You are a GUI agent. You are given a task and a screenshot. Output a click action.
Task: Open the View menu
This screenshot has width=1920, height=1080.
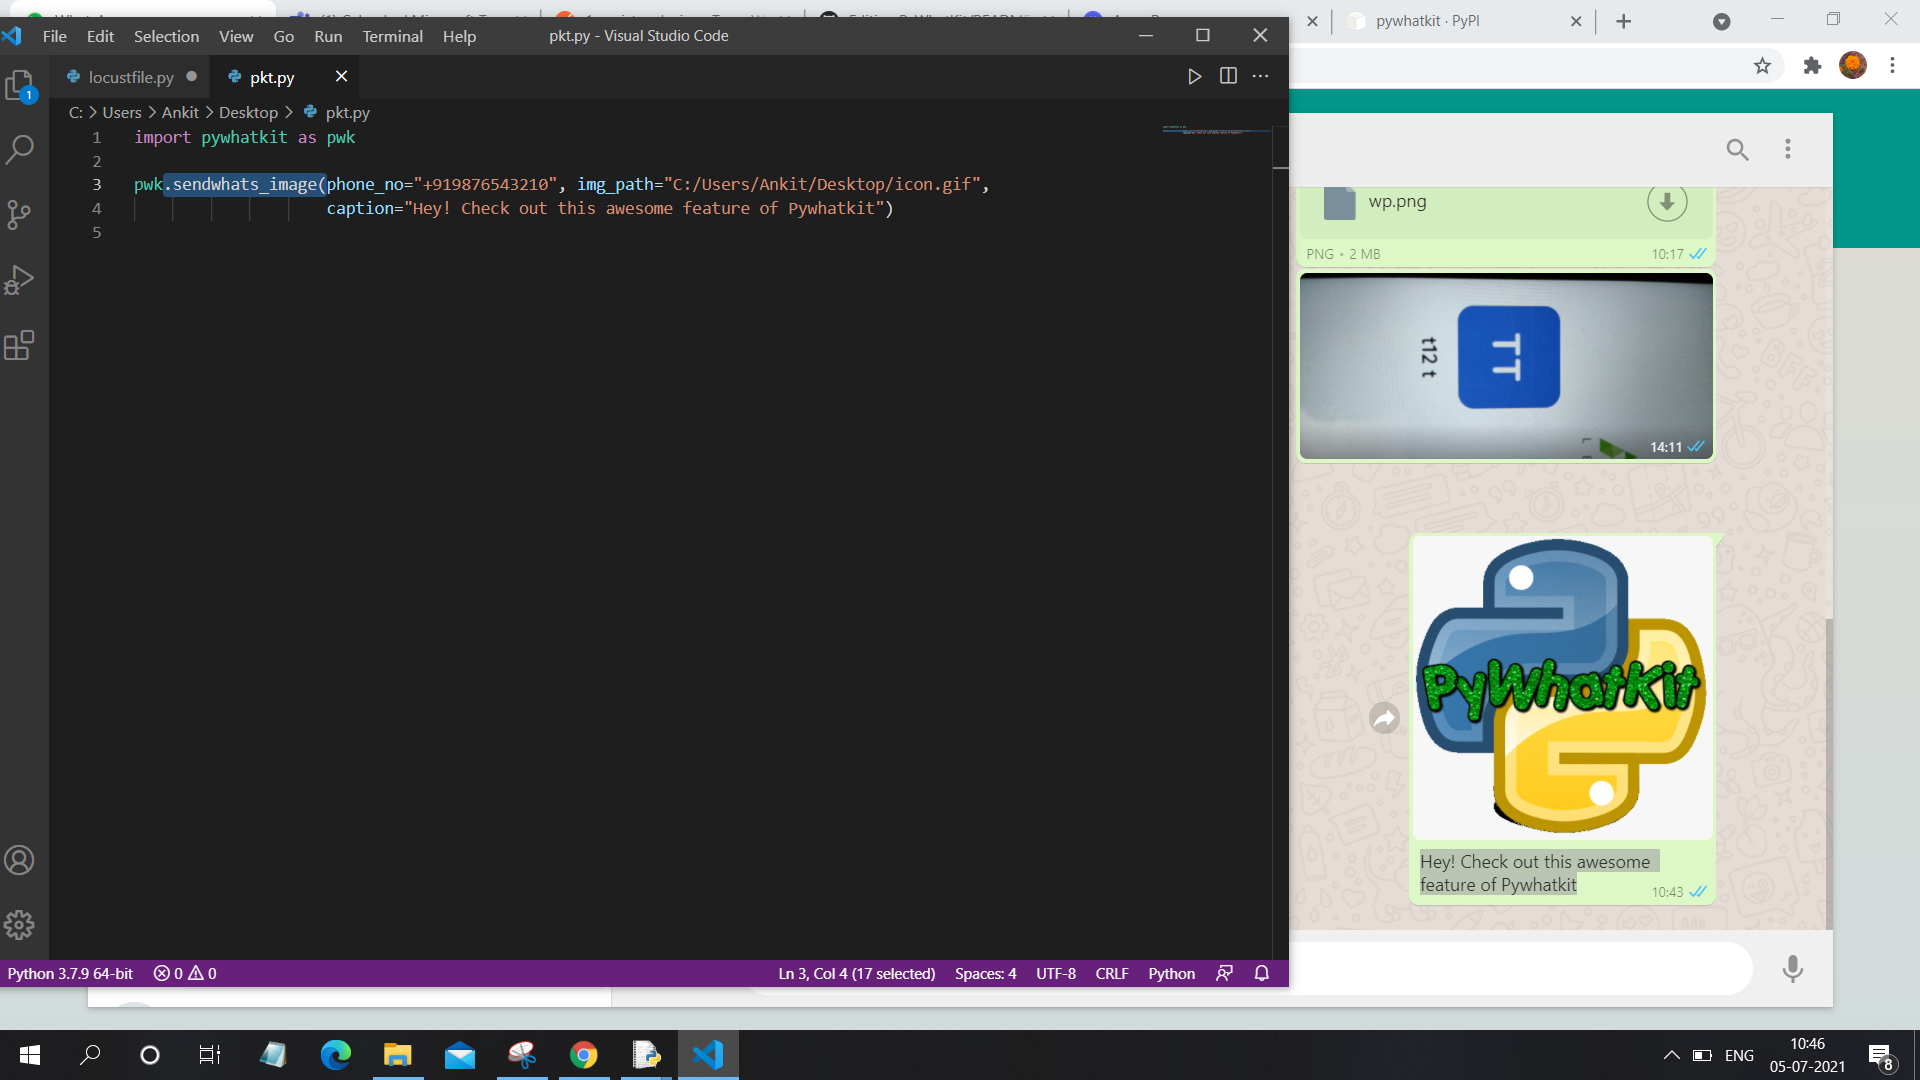[236, 36]
